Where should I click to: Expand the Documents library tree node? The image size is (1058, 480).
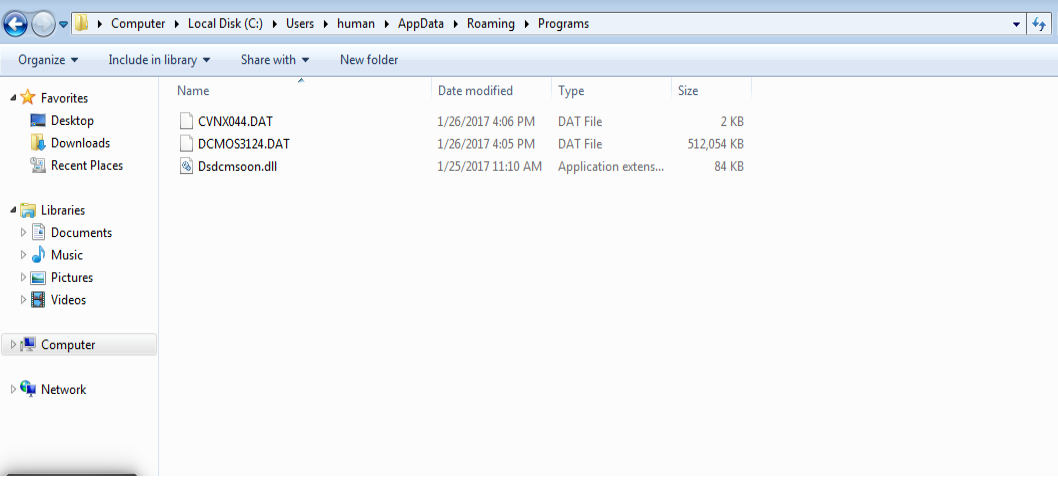click(24, 233)
